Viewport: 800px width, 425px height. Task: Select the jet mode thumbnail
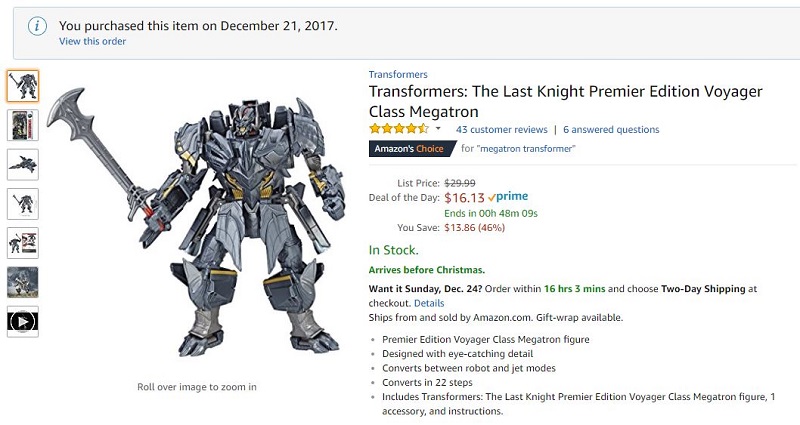pyautogui.click(x=22, y=164)
